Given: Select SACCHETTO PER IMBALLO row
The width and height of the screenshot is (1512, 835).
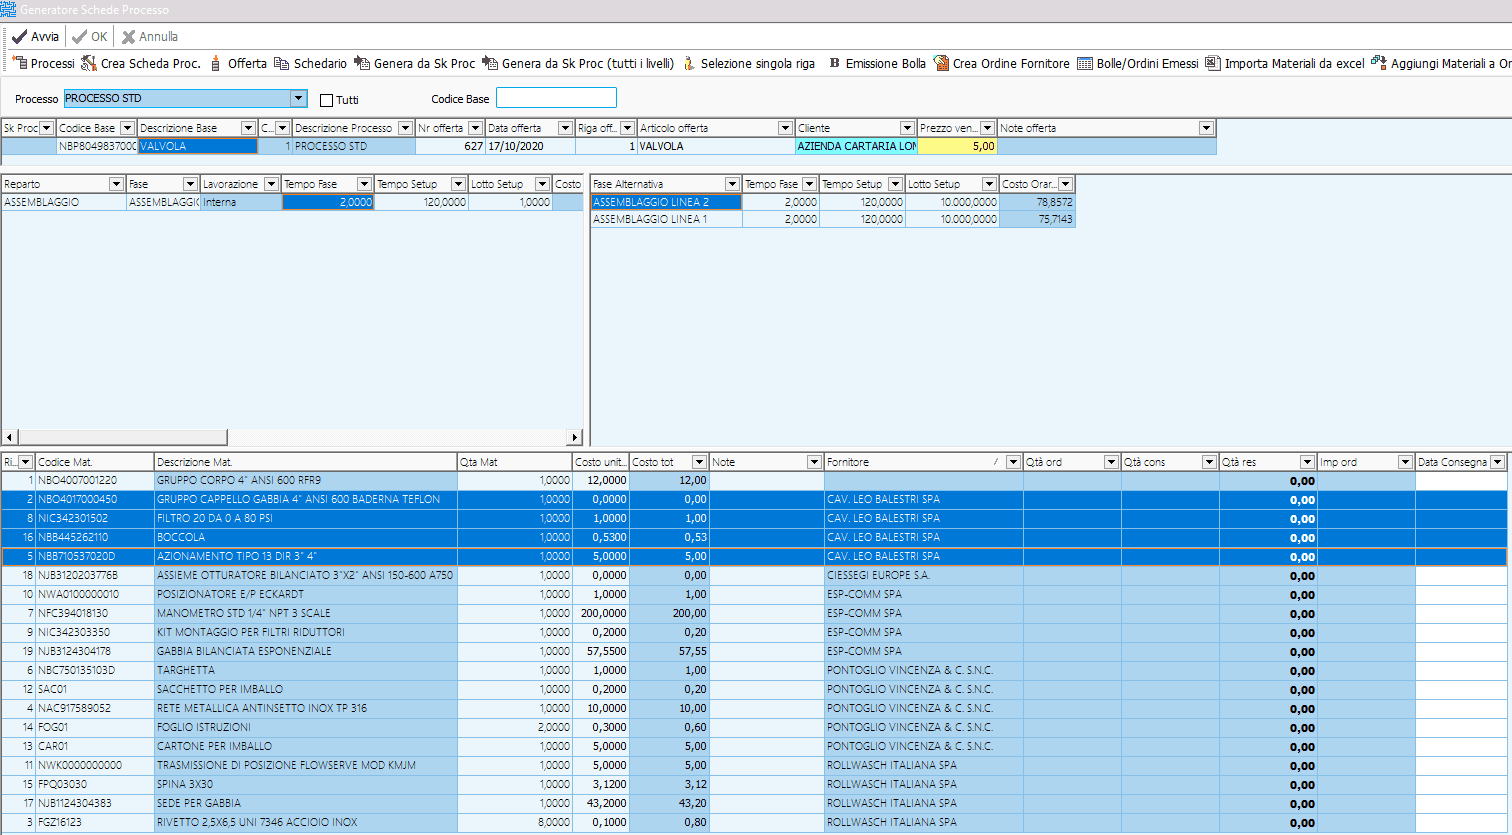Looking at the screenshot, I should [x=755, y=689].
